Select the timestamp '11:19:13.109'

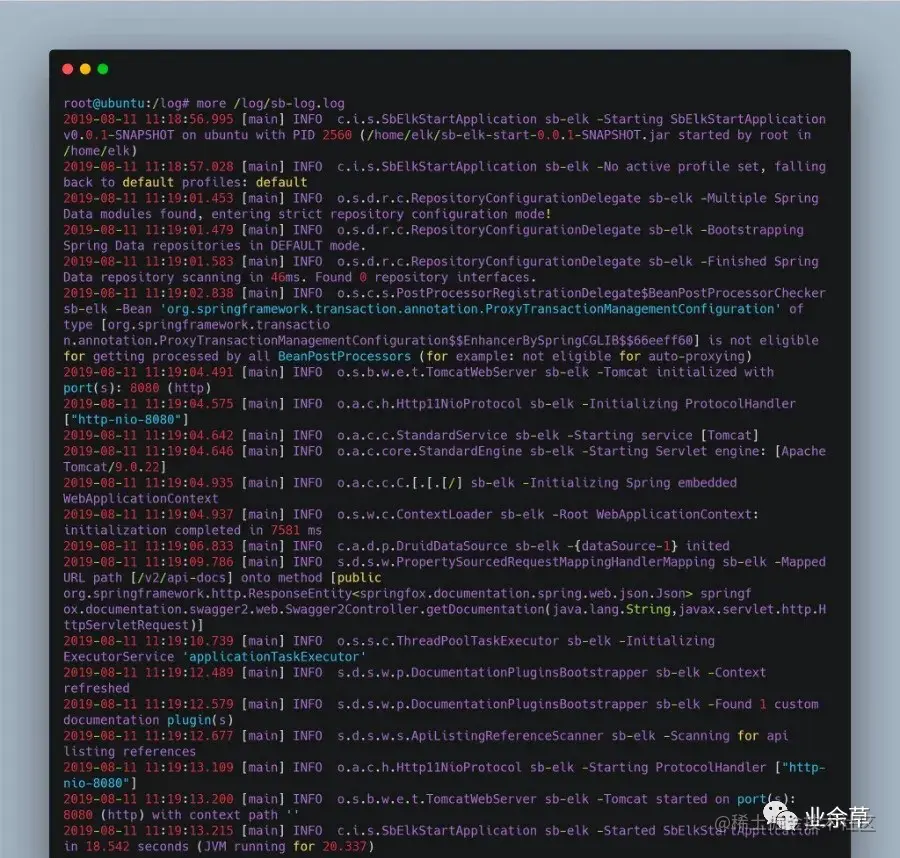[x=189, y=767]
